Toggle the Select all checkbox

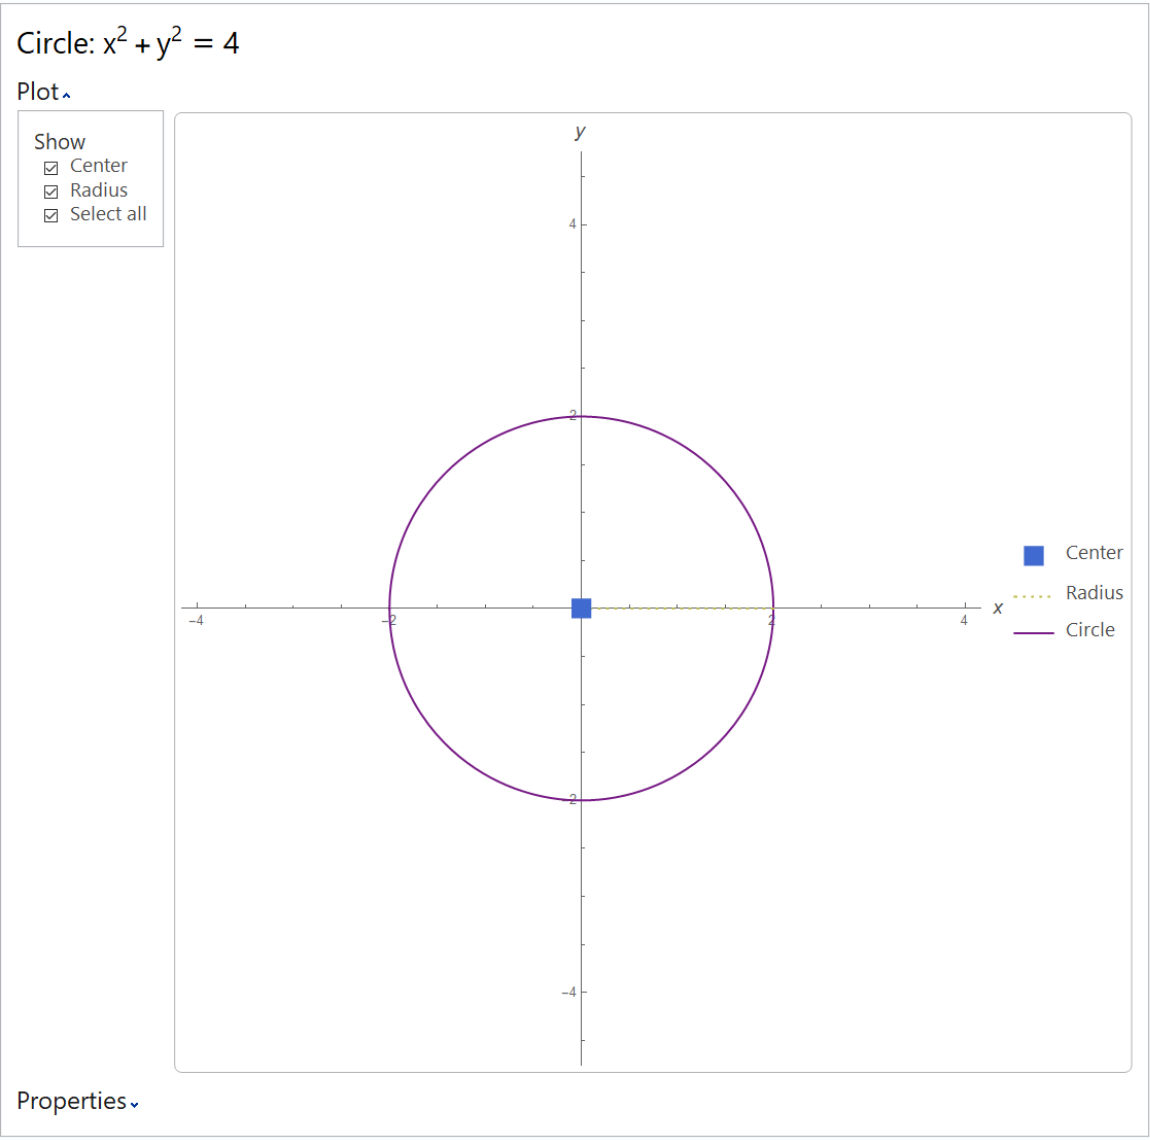[x=49, y=214]
